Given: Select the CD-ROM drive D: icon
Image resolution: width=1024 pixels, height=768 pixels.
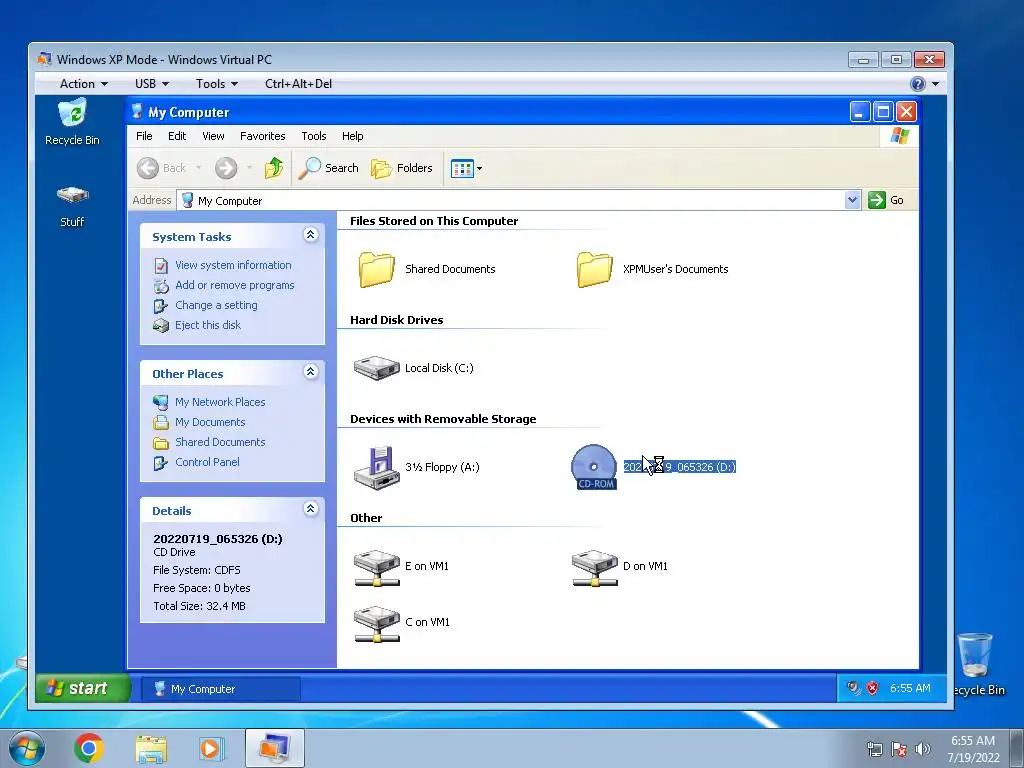Looking at the screenshot, I should pyautogui.click(x=594, y=466).
